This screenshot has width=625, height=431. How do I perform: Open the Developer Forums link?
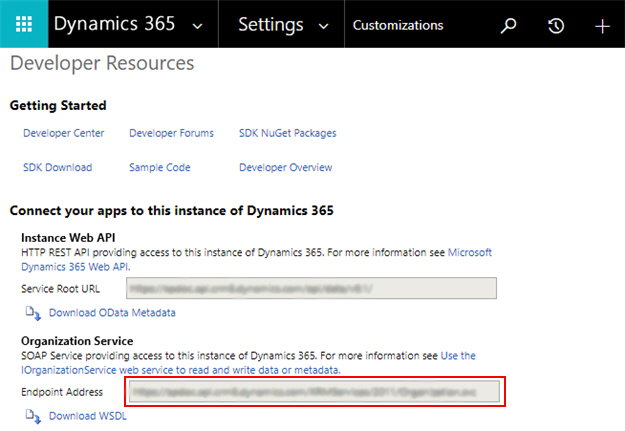pos(171,133)
